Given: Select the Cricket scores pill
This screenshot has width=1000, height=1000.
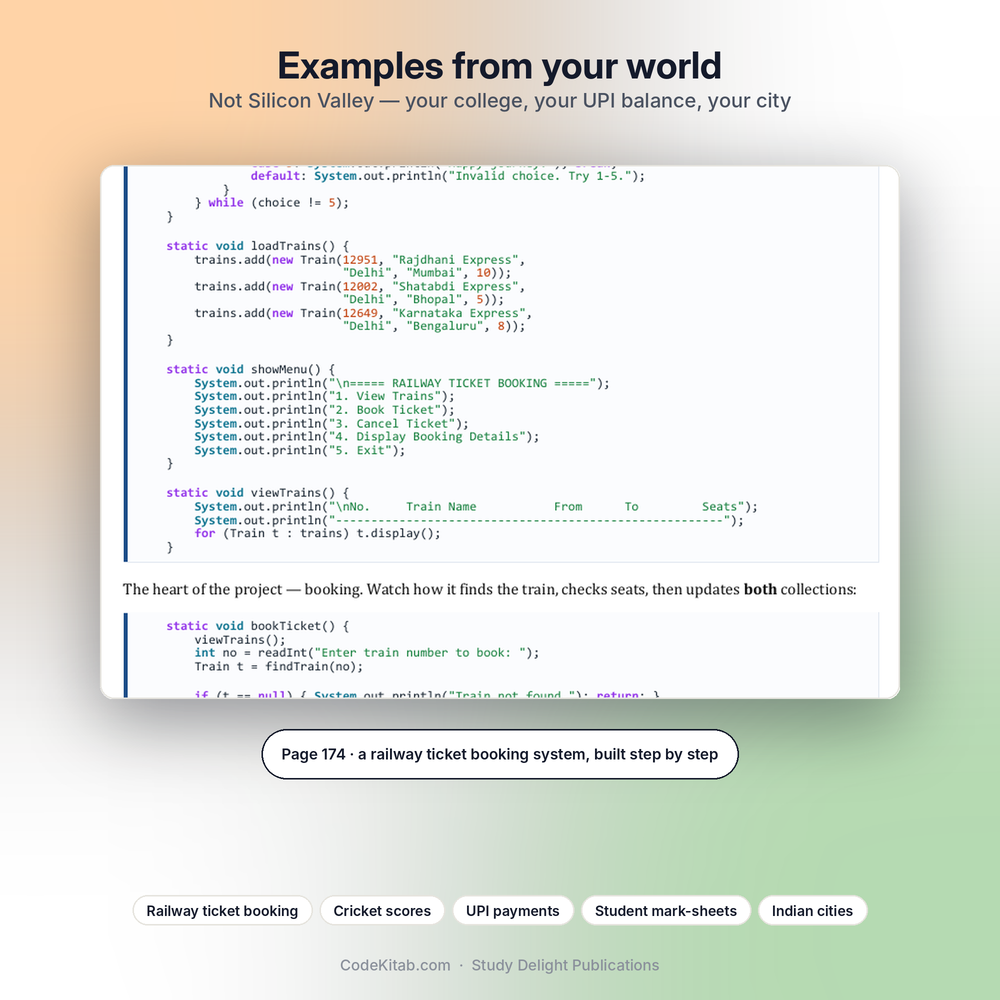Looking at the screenshot, I should click(382, 911).
